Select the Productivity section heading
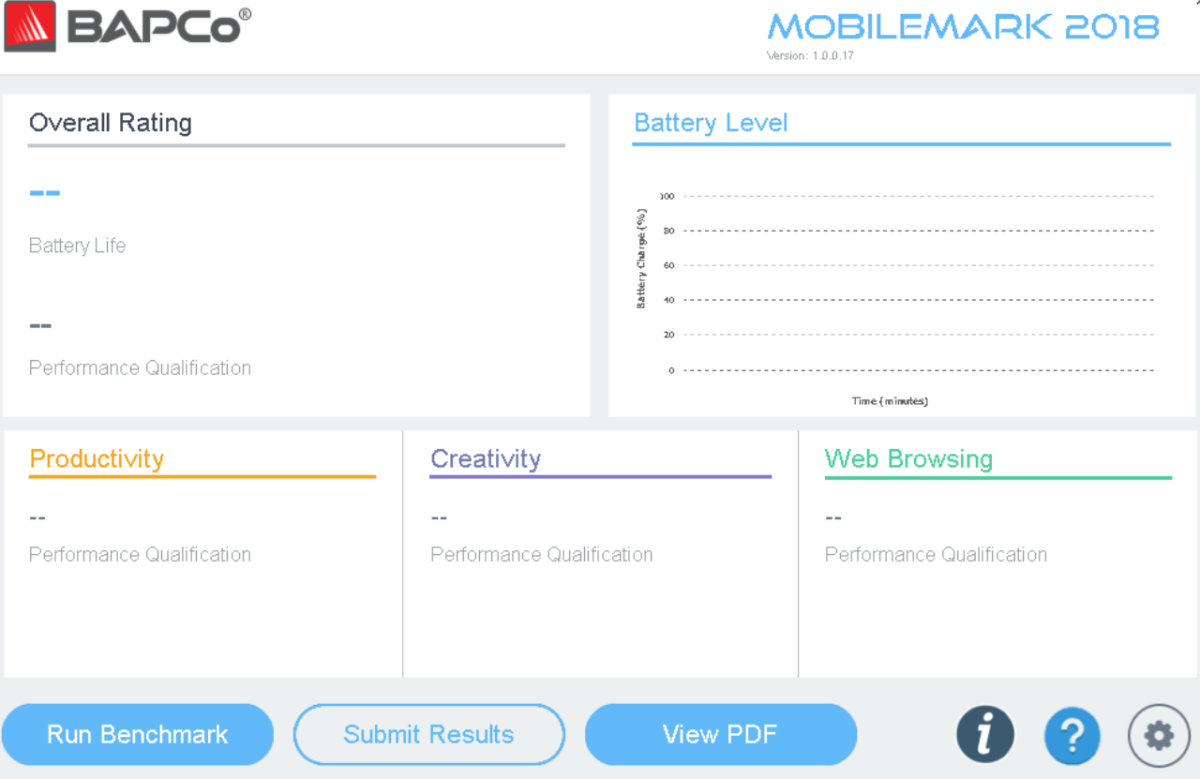The image size is (1200, 779). [97, 459]
